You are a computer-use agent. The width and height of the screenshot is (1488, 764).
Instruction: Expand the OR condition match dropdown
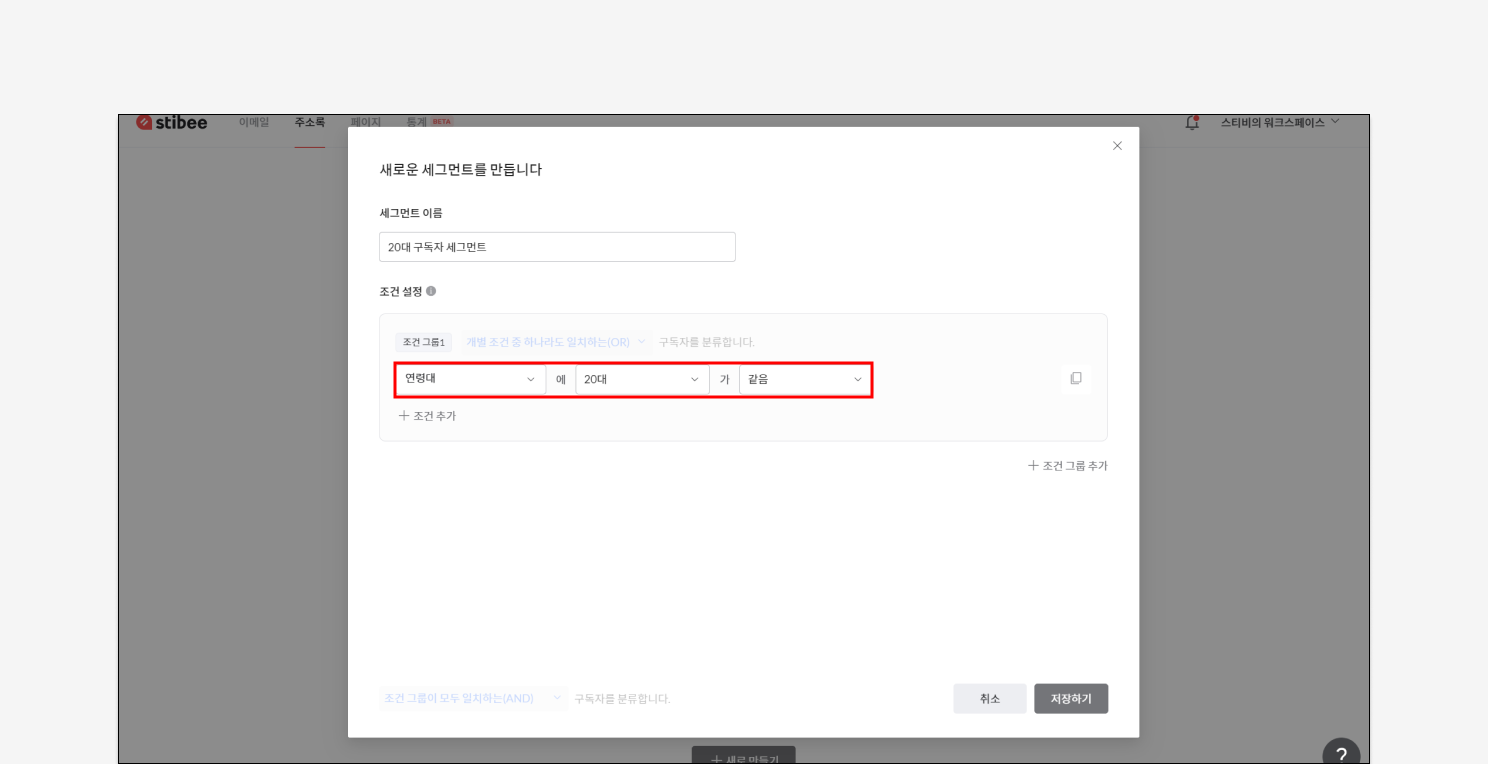pos(556,342)
